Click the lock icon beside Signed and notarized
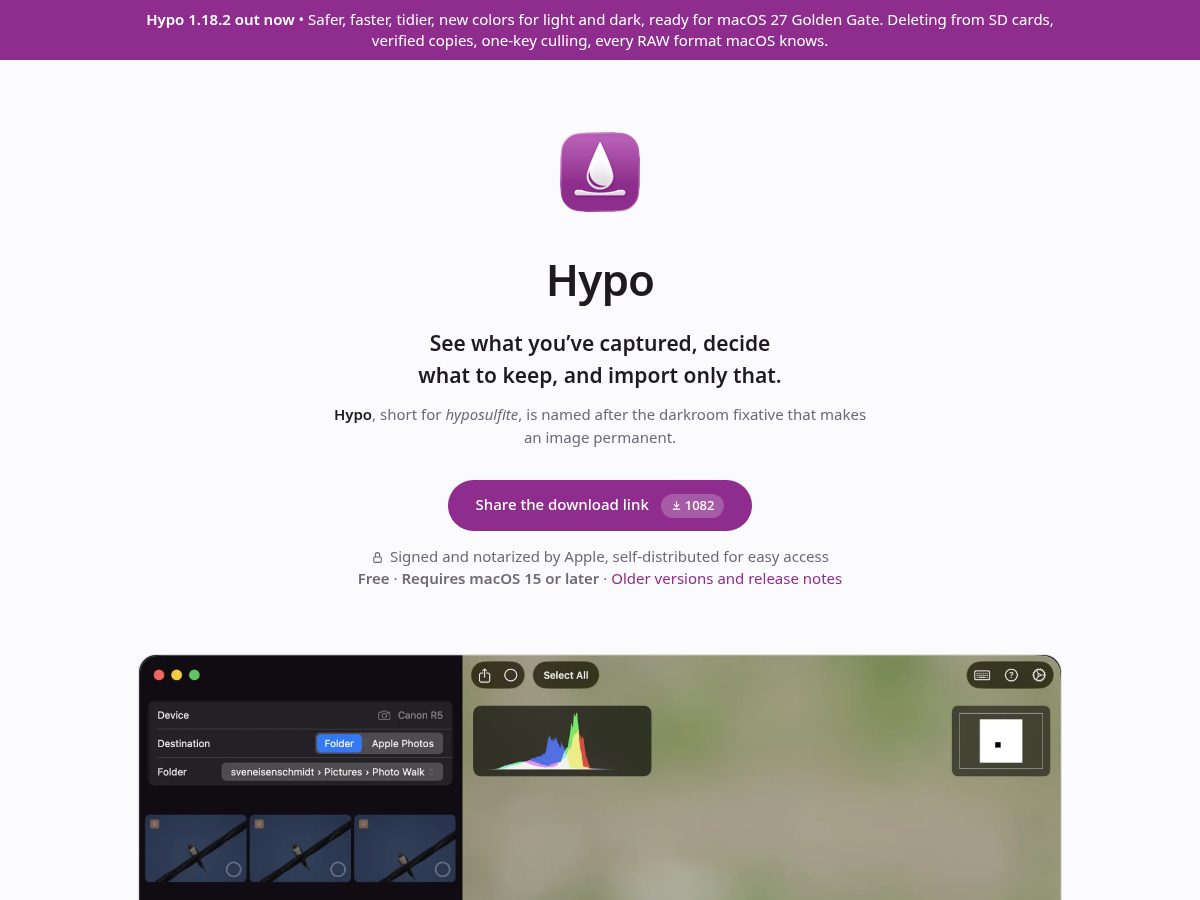 point(377,557)
